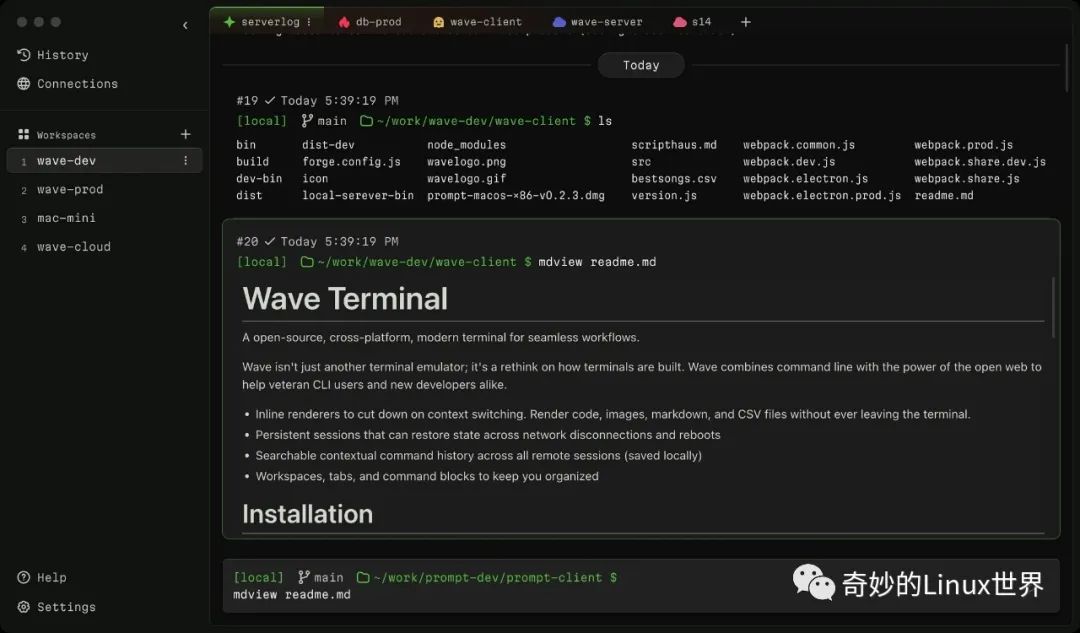Viewport: 1080px width, 633px height.
Task: Click the git branch icon in input prompt
Action: pyautogui.click(x=304, y=577)
